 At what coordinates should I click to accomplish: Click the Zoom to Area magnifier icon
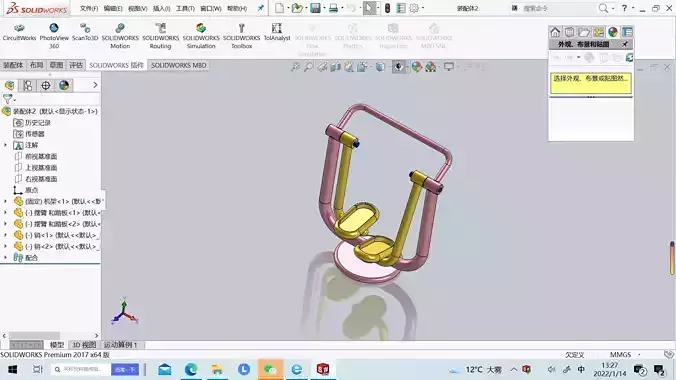pos(309,67)
